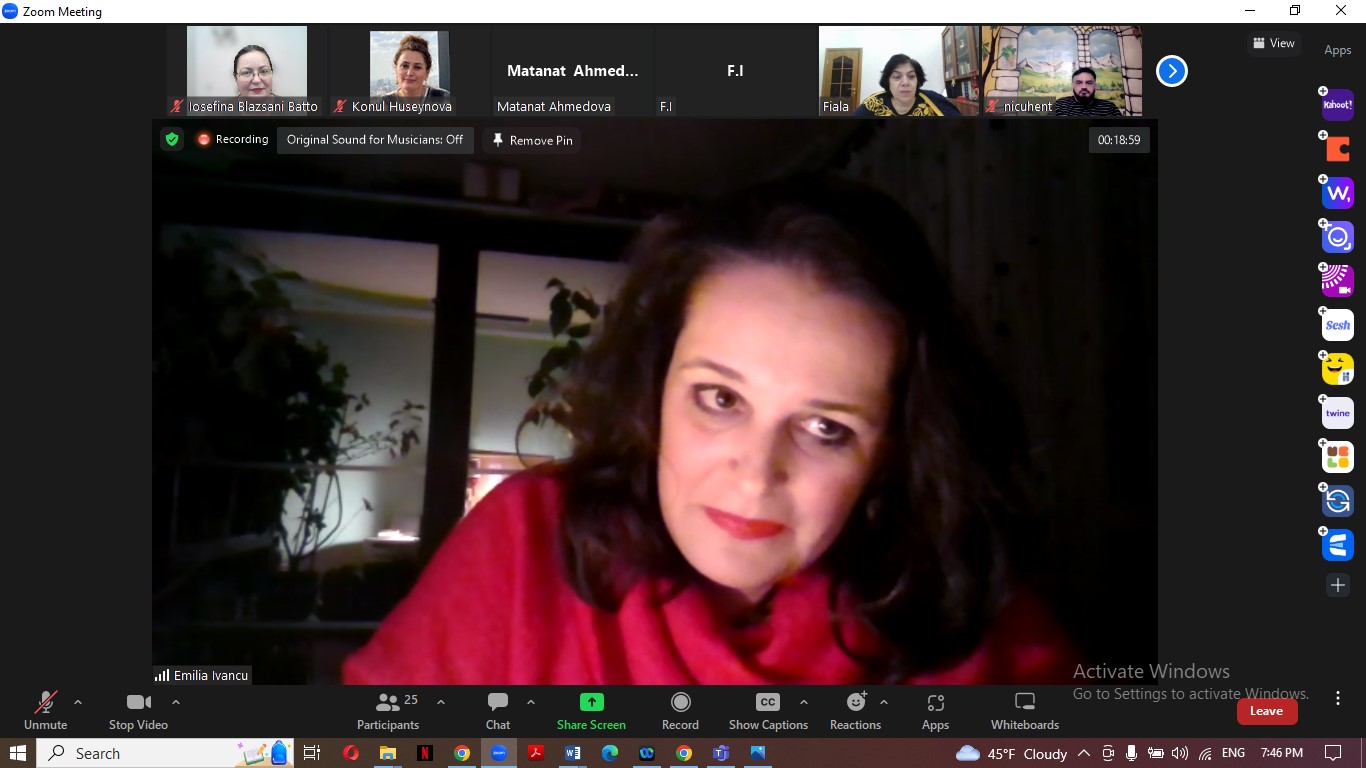Open Task View in the taskbar
The image size is (1366, 768).
point(312,753)
